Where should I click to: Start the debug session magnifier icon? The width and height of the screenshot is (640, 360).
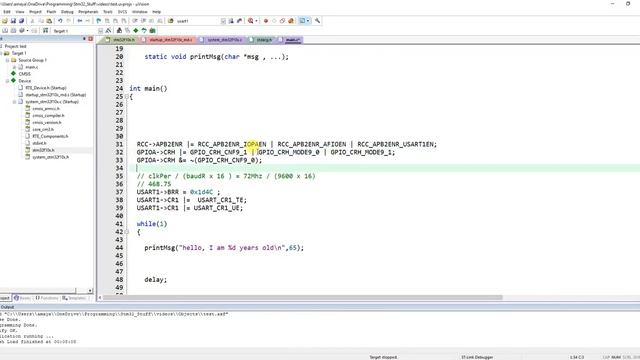tap(250, 21)
